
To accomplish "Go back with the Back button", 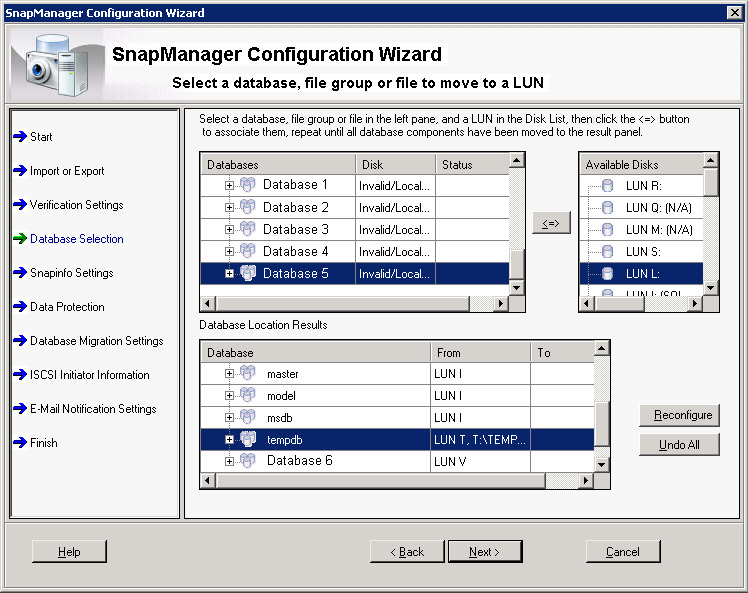I will tap(407, 551).
